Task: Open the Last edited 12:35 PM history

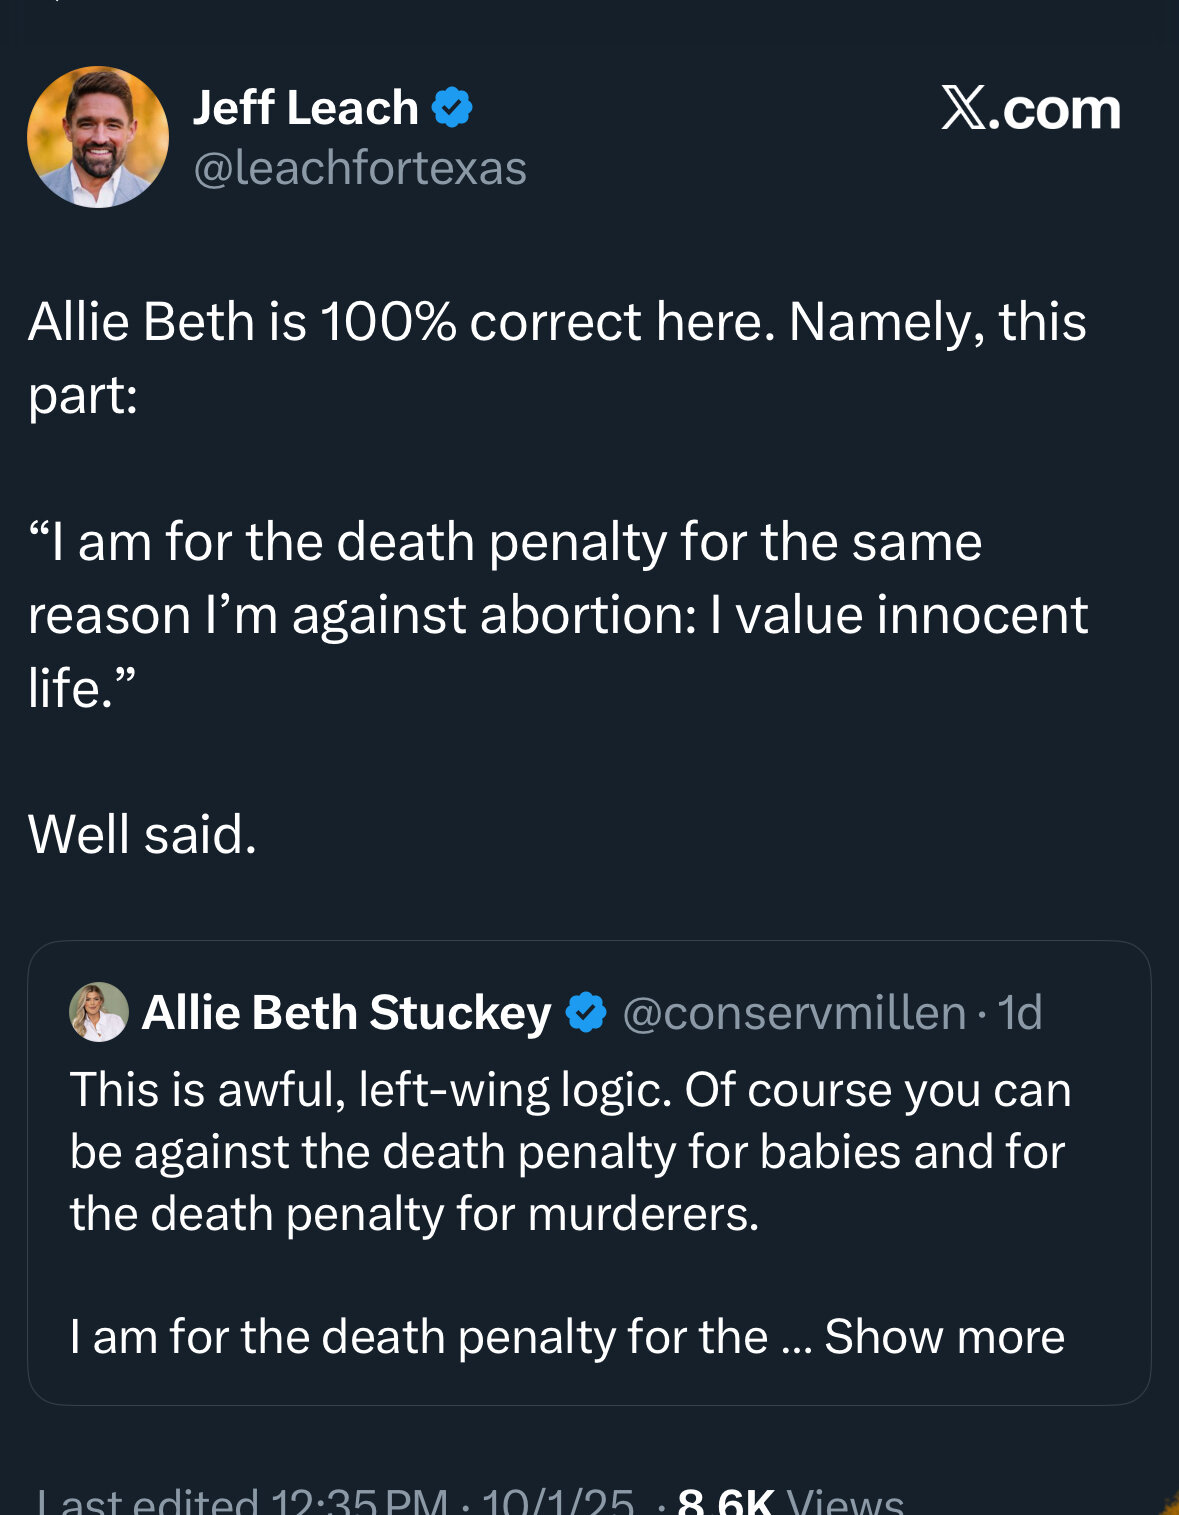Action: point(242,1501)
